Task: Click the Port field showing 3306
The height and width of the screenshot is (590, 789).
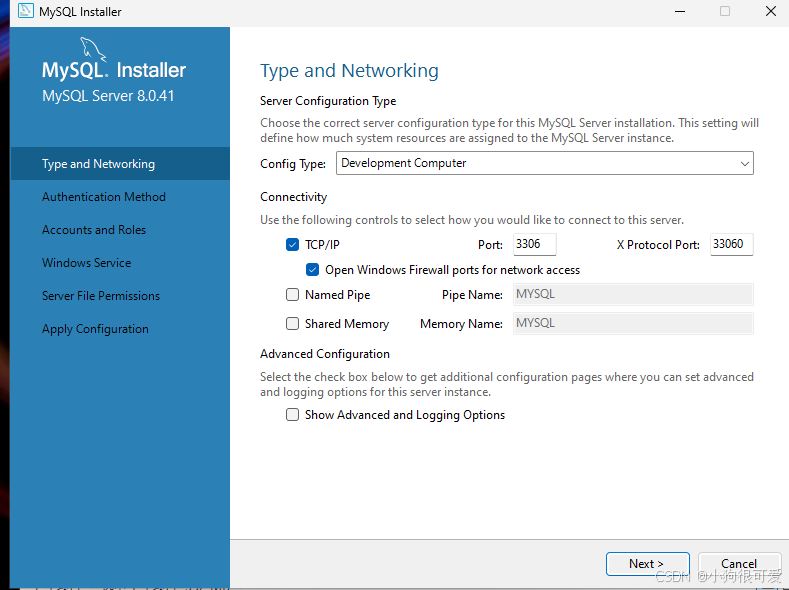Action: point(534,244)
